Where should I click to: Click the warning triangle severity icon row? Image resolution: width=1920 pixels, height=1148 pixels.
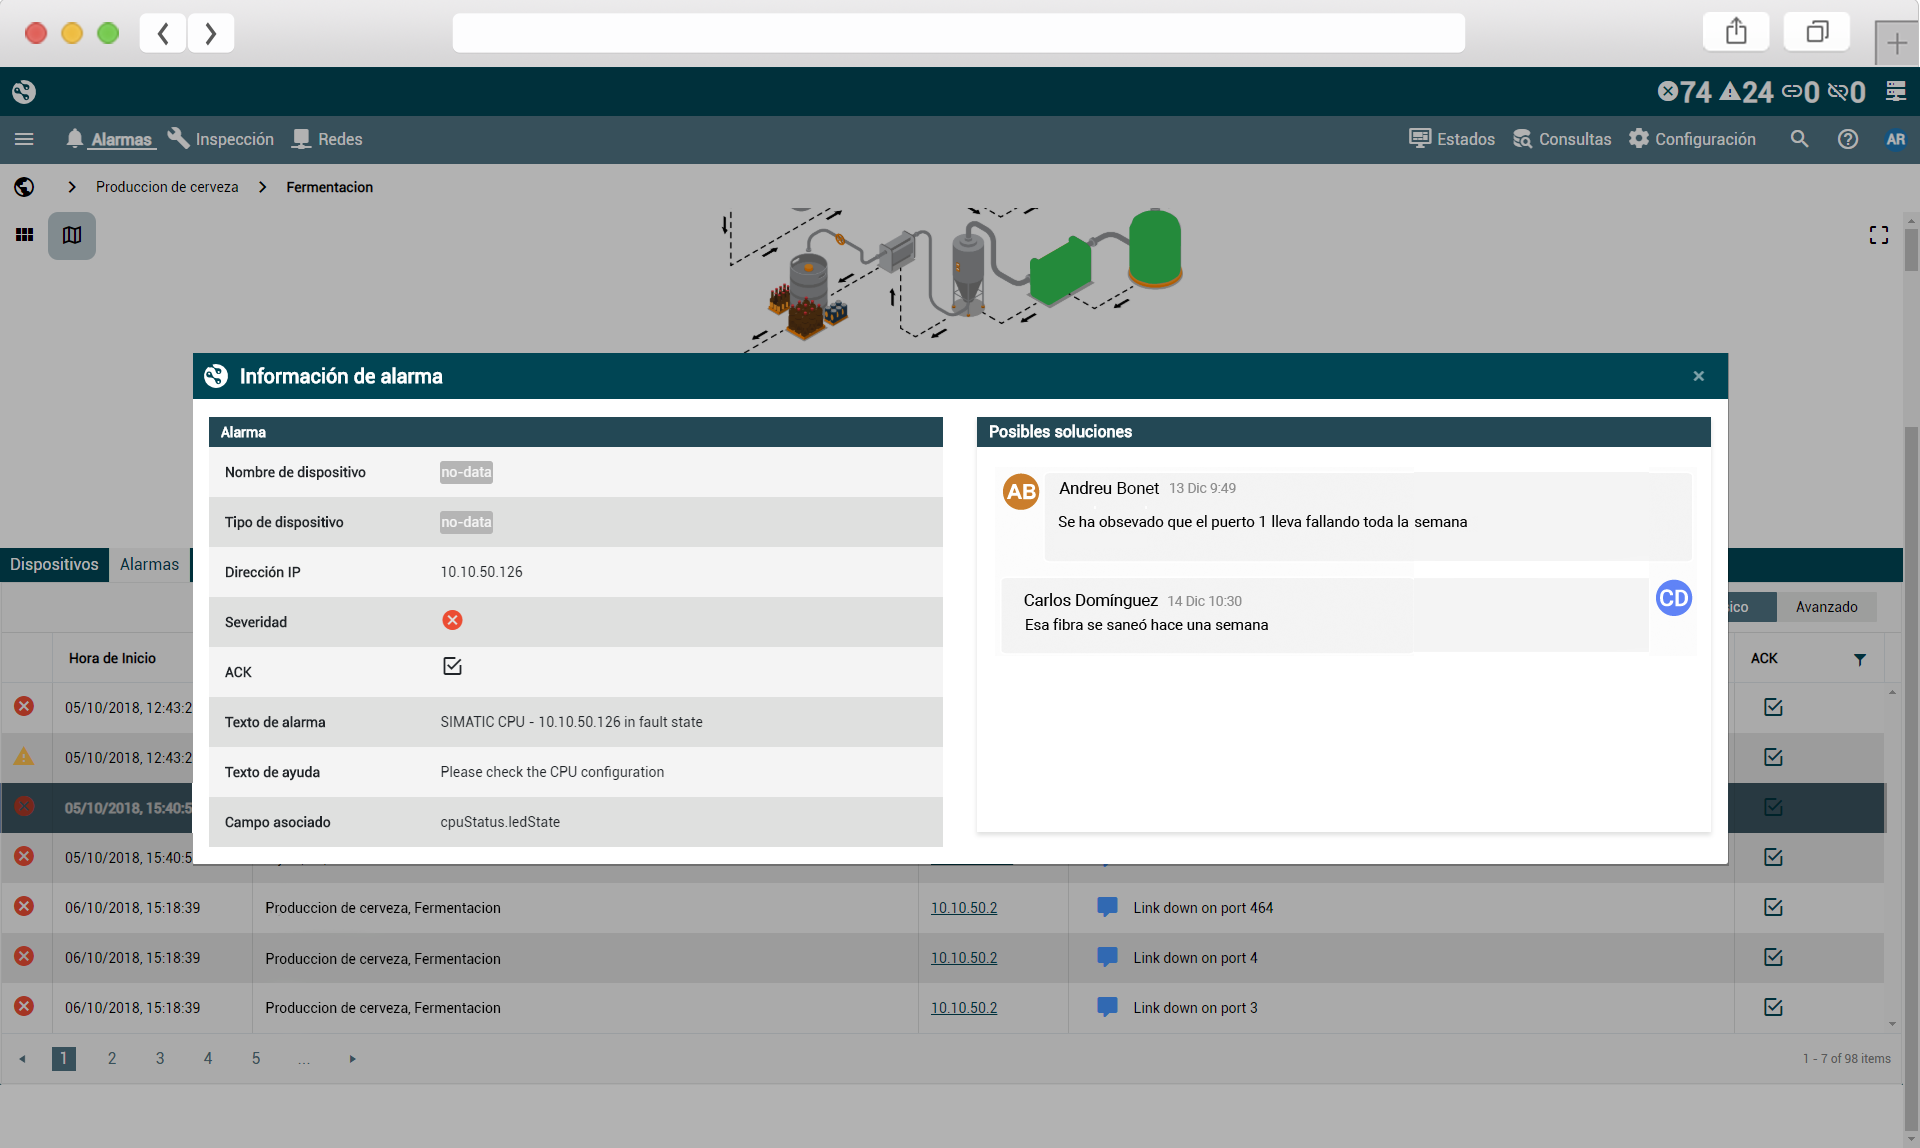coord(24,757)
